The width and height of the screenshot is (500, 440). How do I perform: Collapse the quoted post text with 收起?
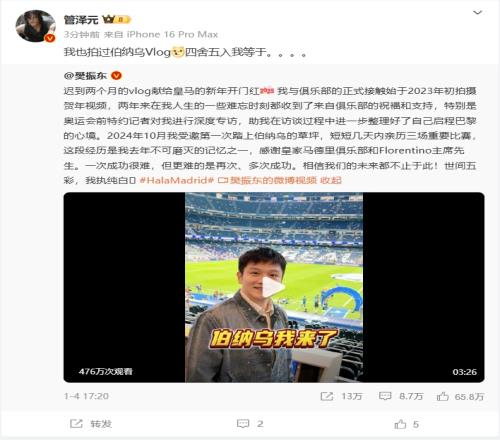tap(331, 180)
